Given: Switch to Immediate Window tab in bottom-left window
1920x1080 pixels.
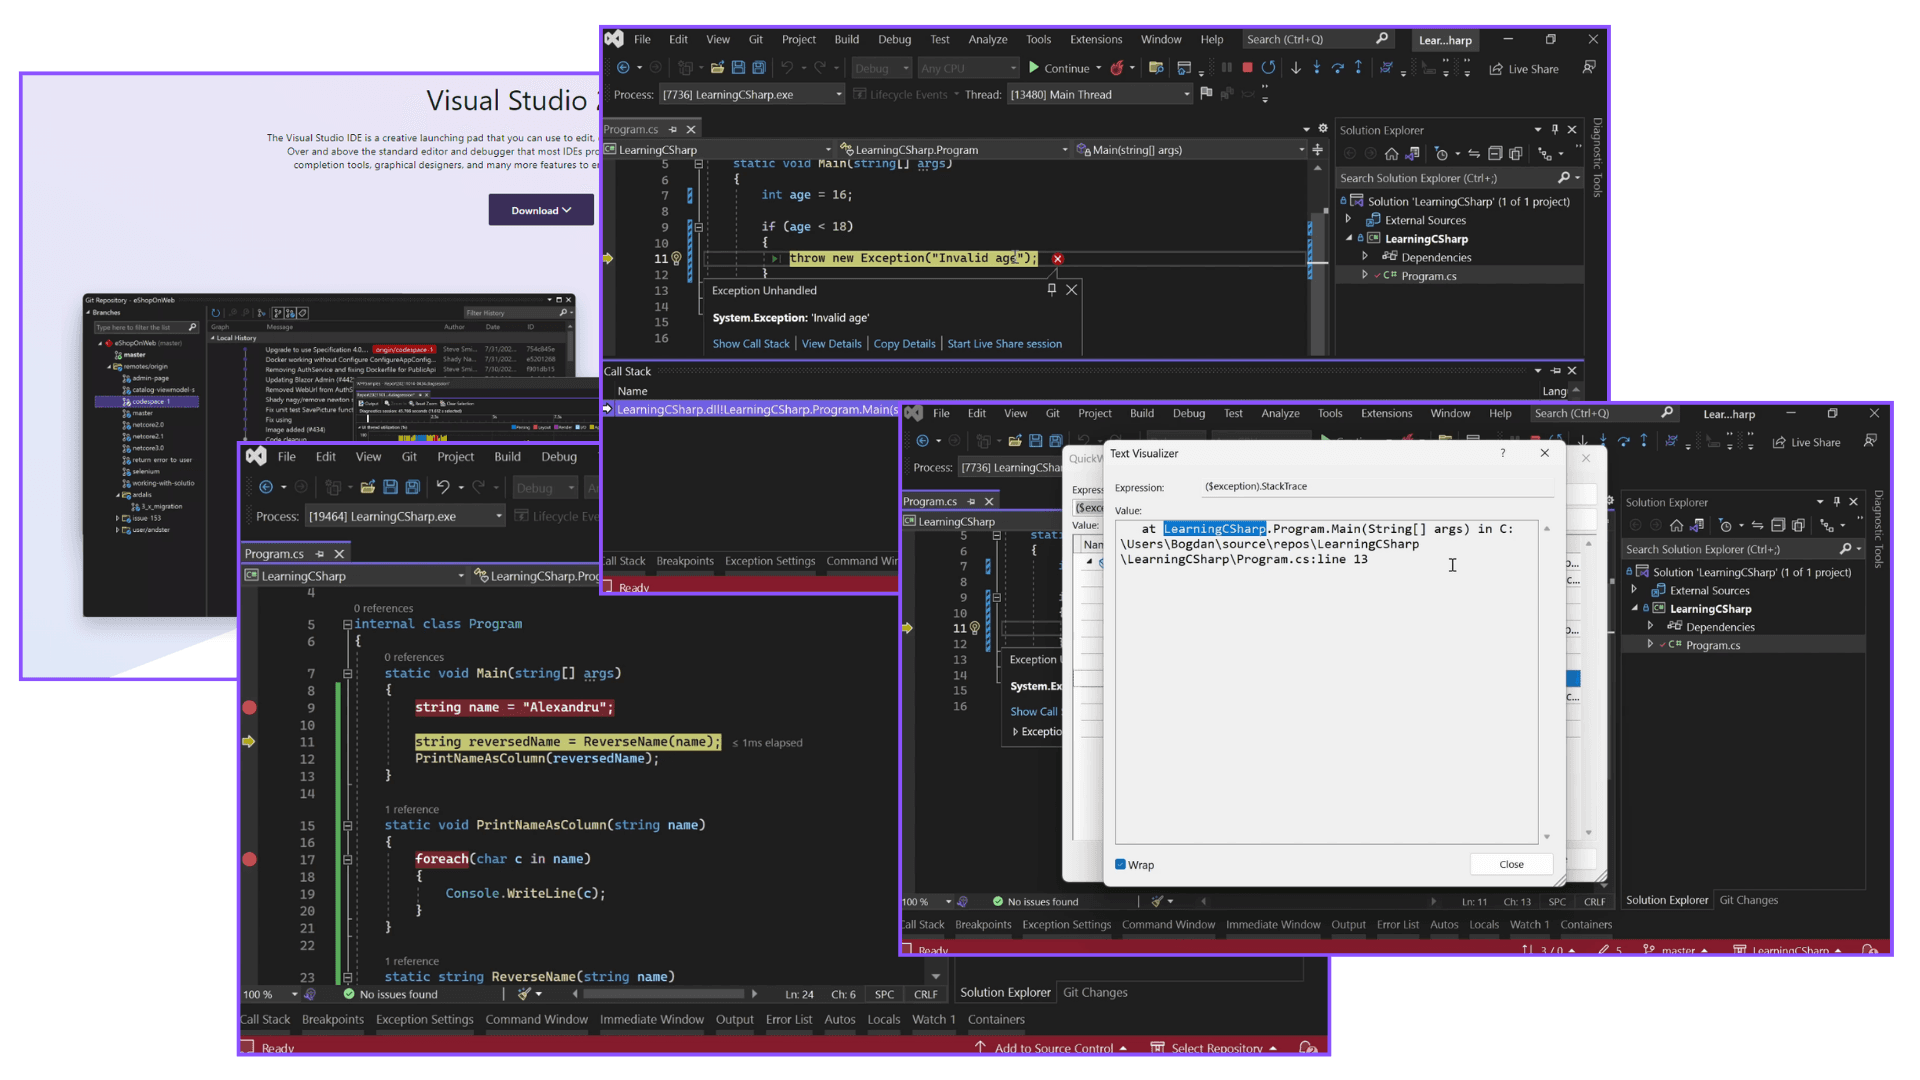Looking at the screenshot, I should (652, 1020).
